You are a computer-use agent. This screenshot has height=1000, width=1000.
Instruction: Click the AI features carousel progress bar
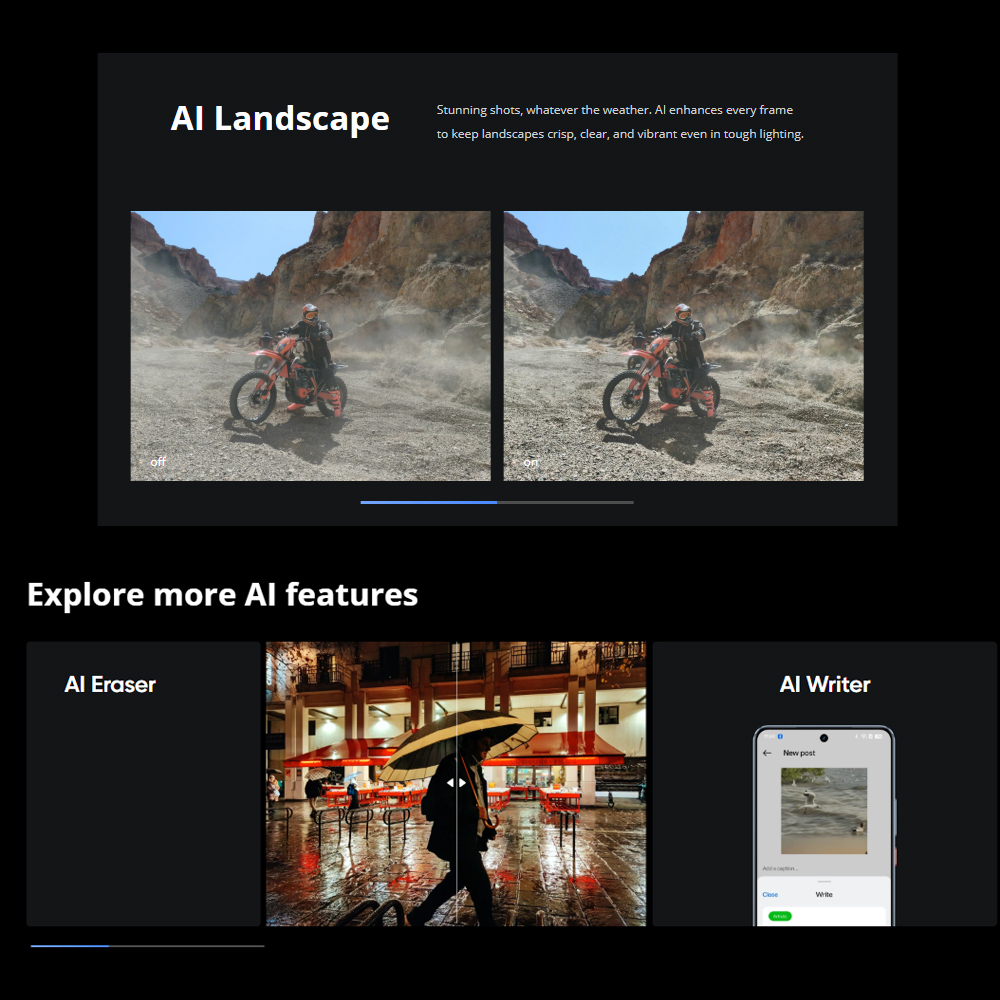click(x=147, y=945)
